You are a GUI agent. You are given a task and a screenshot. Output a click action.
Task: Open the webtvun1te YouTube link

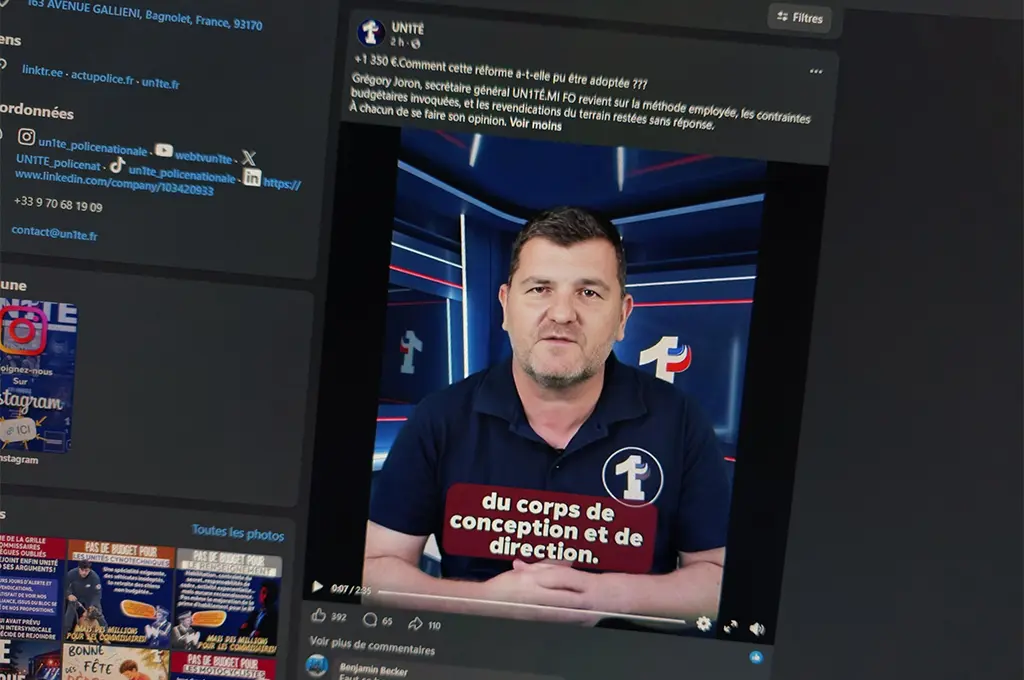[x=203, y=157]
